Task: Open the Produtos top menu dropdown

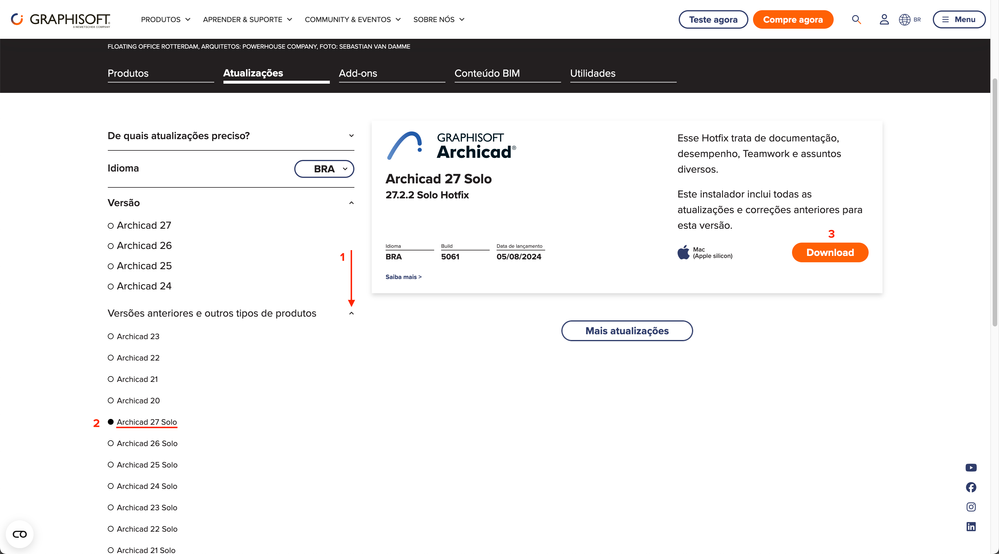Action: (166, 20)
